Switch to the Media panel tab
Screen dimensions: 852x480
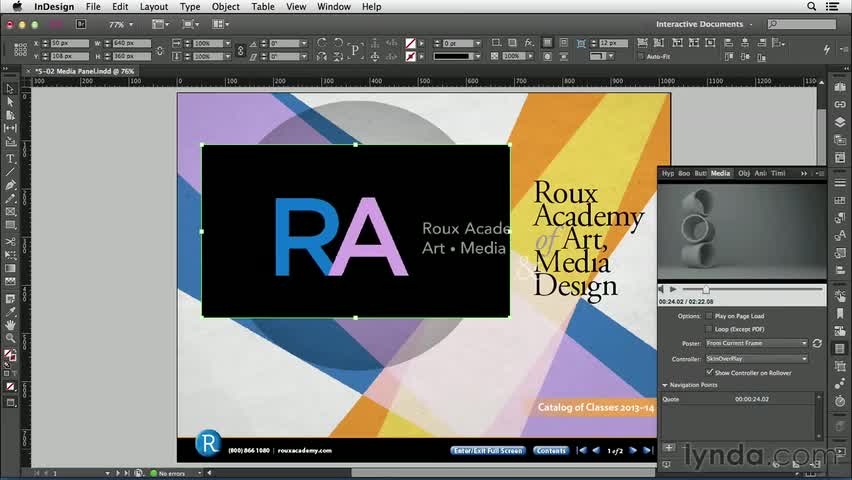click(720, 173)
